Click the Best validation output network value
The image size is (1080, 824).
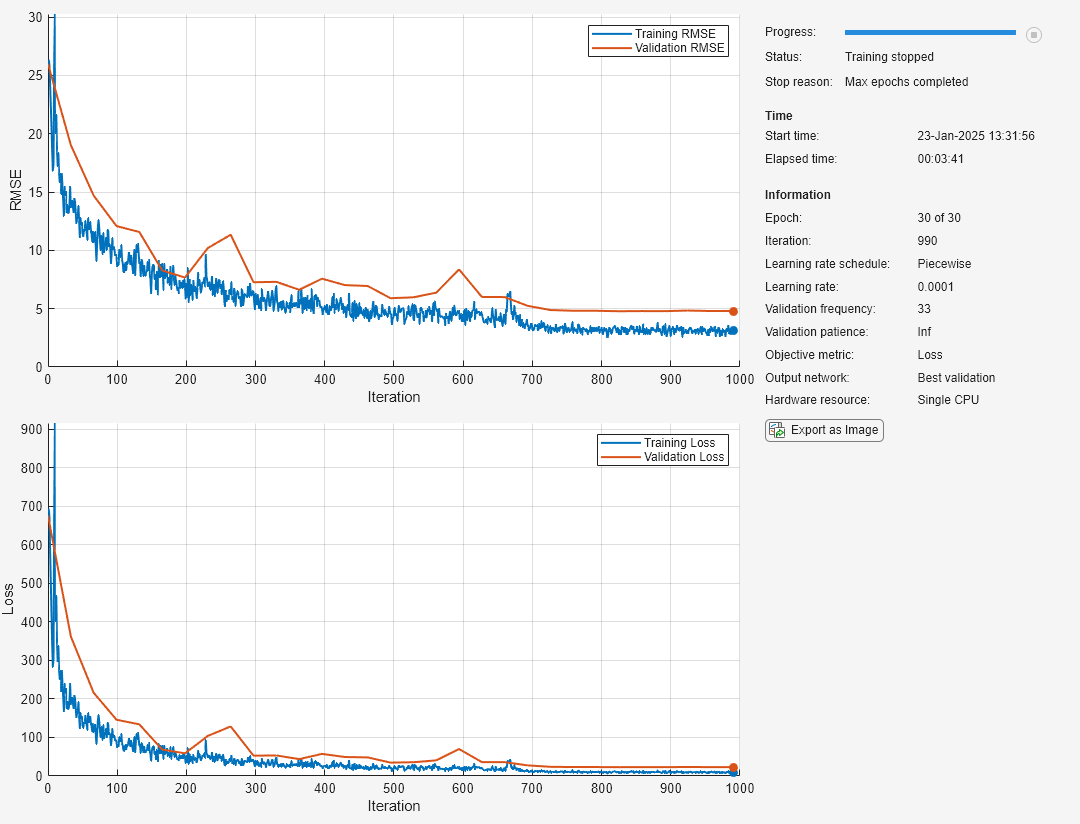click(x=956, y=378)
